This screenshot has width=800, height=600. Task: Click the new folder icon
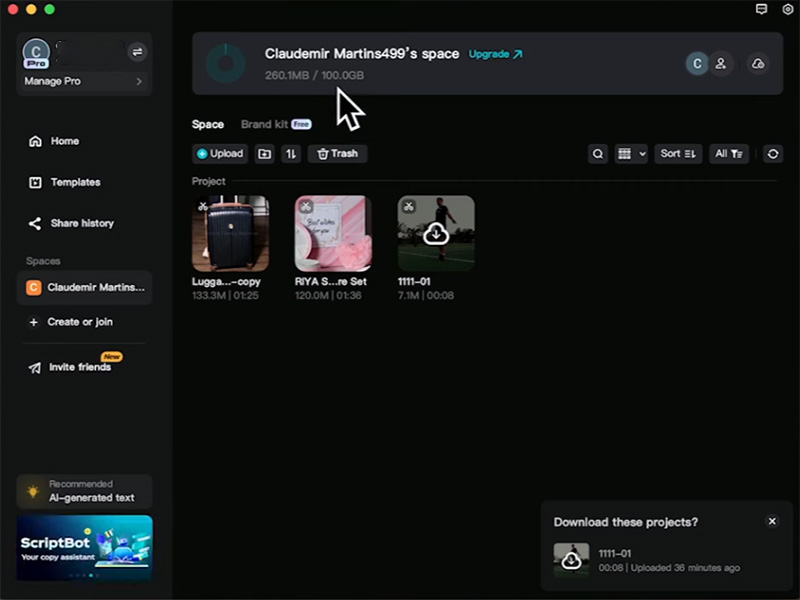264,154
